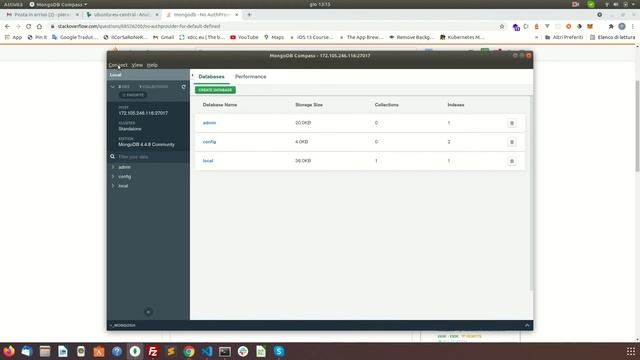Open Chrome three-dot menu
Viewport: 640px width, 360px height.
pos(633,26)
